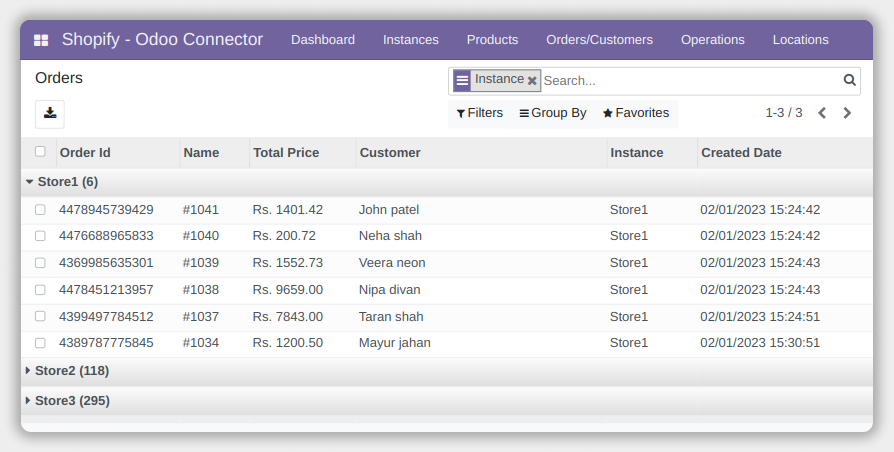894x452 pixels.
Task: Click customer Veera neon
Action: click(392, 263)
